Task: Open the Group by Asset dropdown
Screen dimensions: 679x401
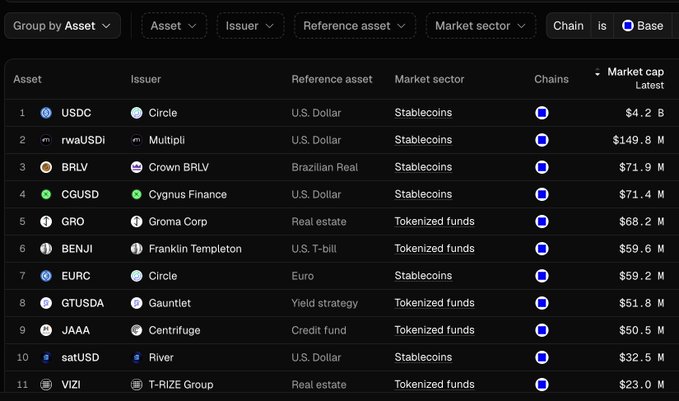Action: (x=62, y=26)
